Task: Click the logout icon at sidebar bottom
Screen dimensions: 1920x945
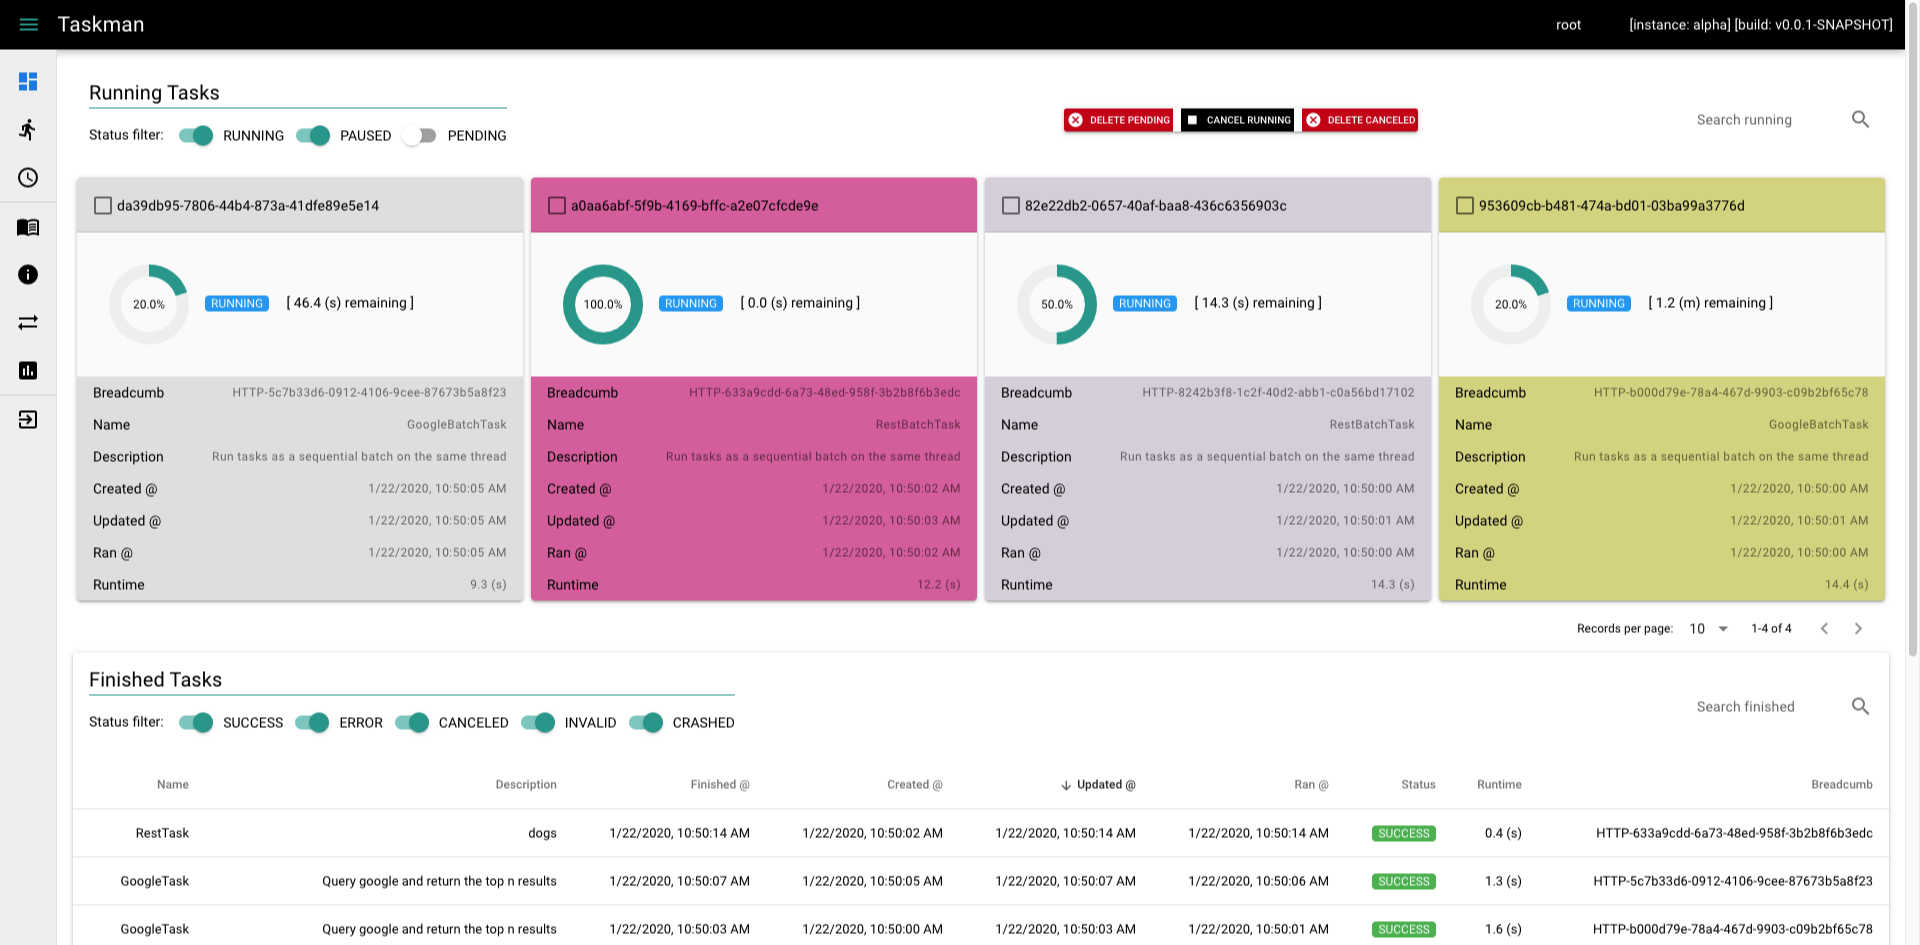Action: point(28,419)
